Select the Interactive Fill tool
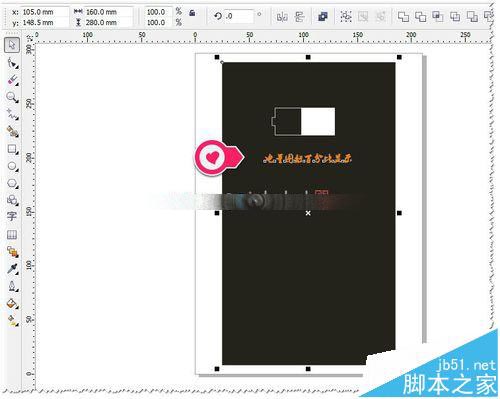The width and height of the screenshot is (500, 399). [12, 321]
